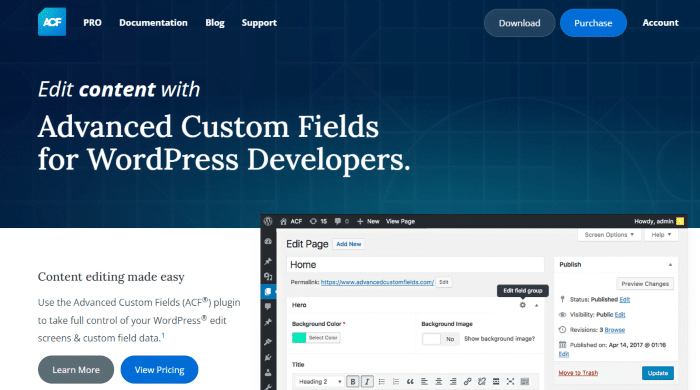Click the insert Read More tag icon

tap(496, 382)
